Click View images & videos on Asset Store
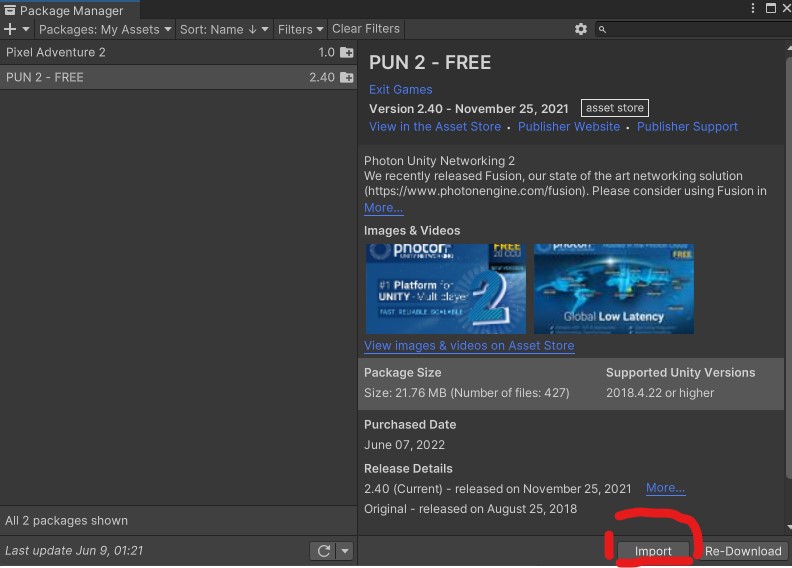792x568 pixels. 469,345
